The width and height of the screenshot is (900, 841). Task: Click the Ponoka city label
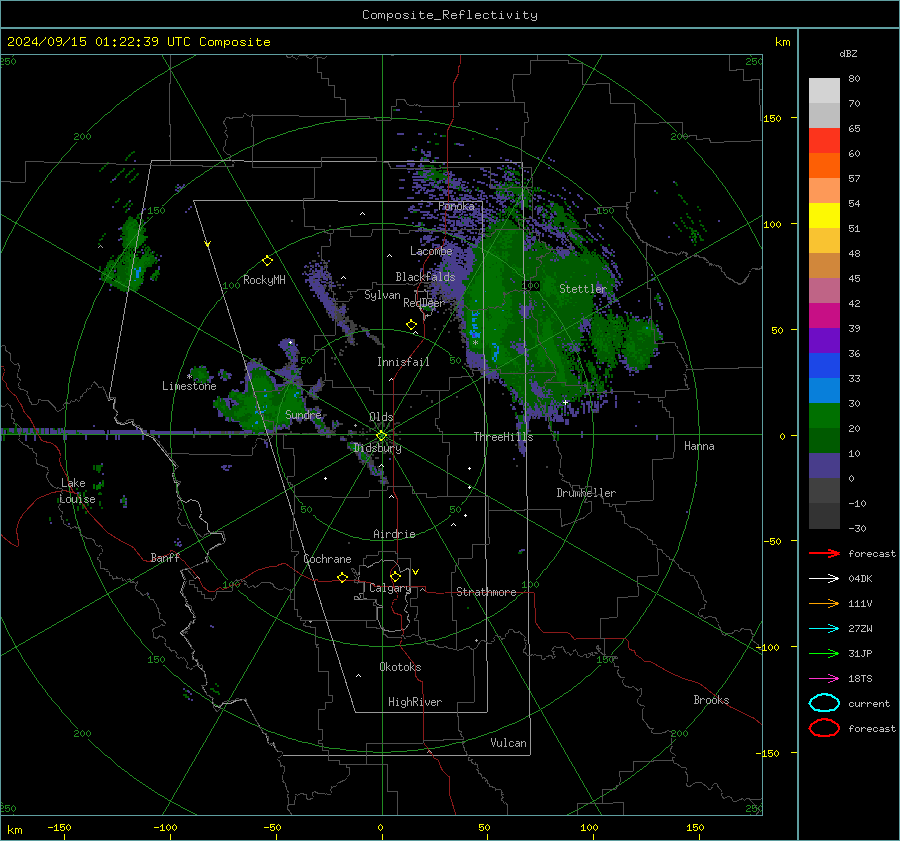pyautogui.click(x=456, y=206)
